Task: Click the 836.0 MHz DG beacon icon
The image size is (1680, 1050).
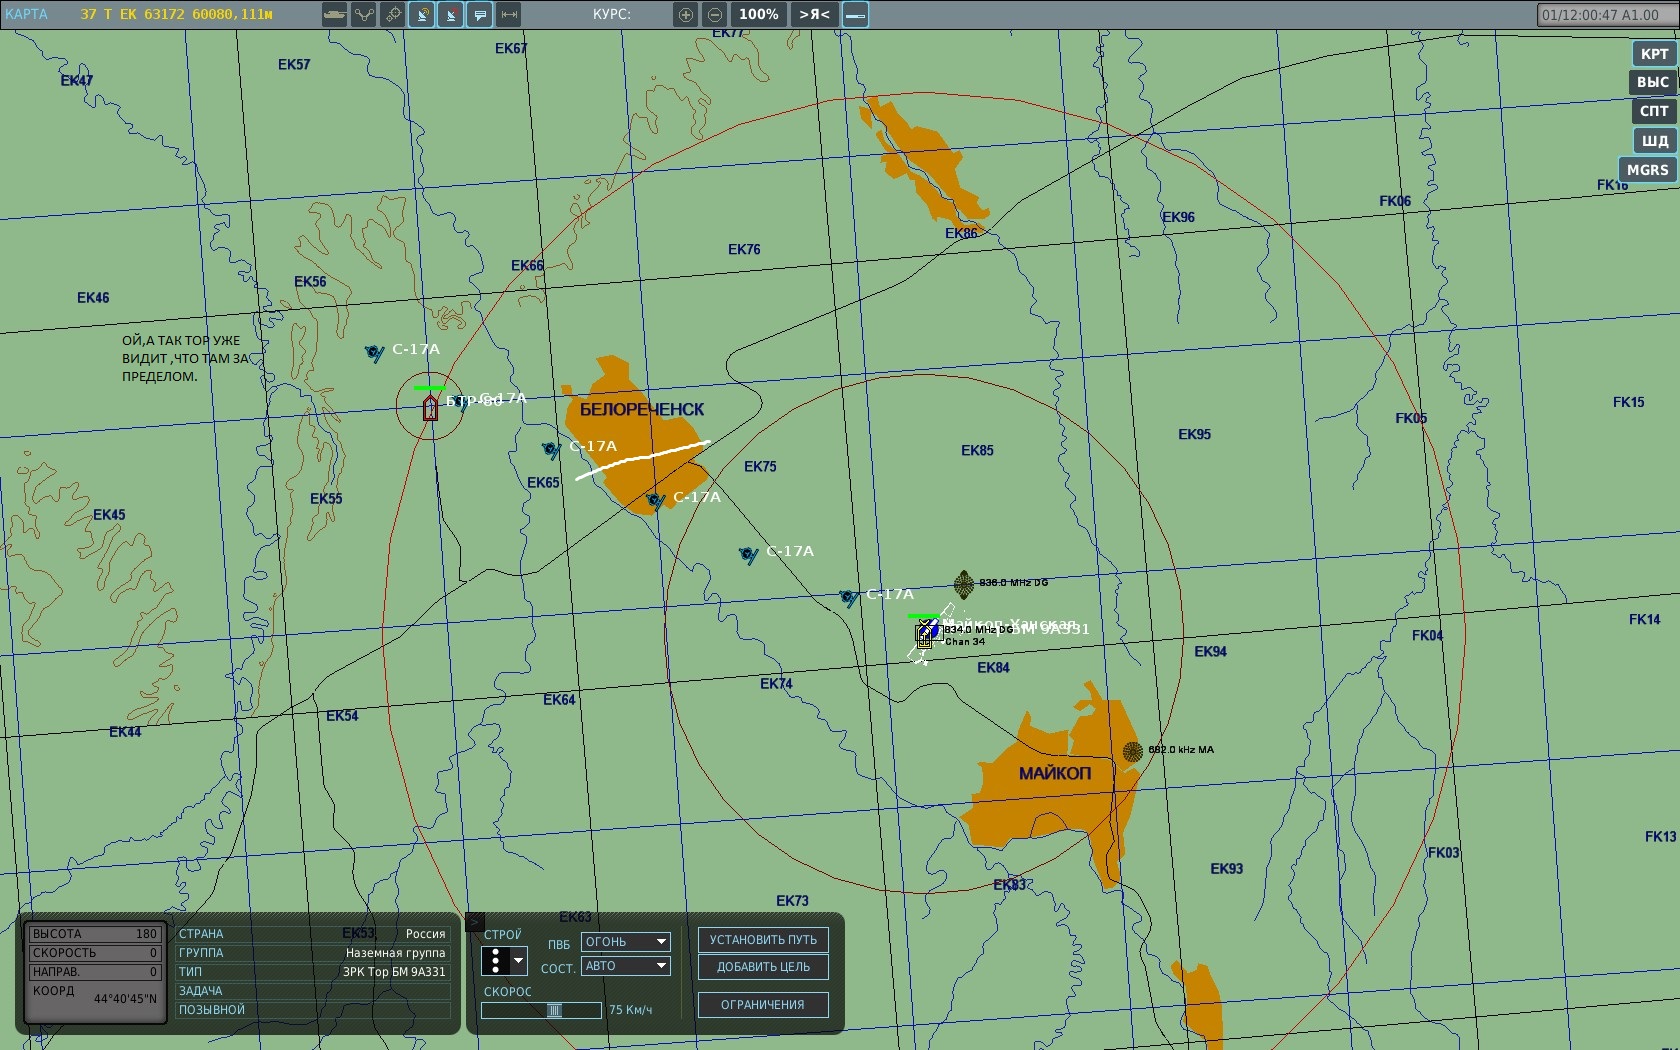Action: 964,584
